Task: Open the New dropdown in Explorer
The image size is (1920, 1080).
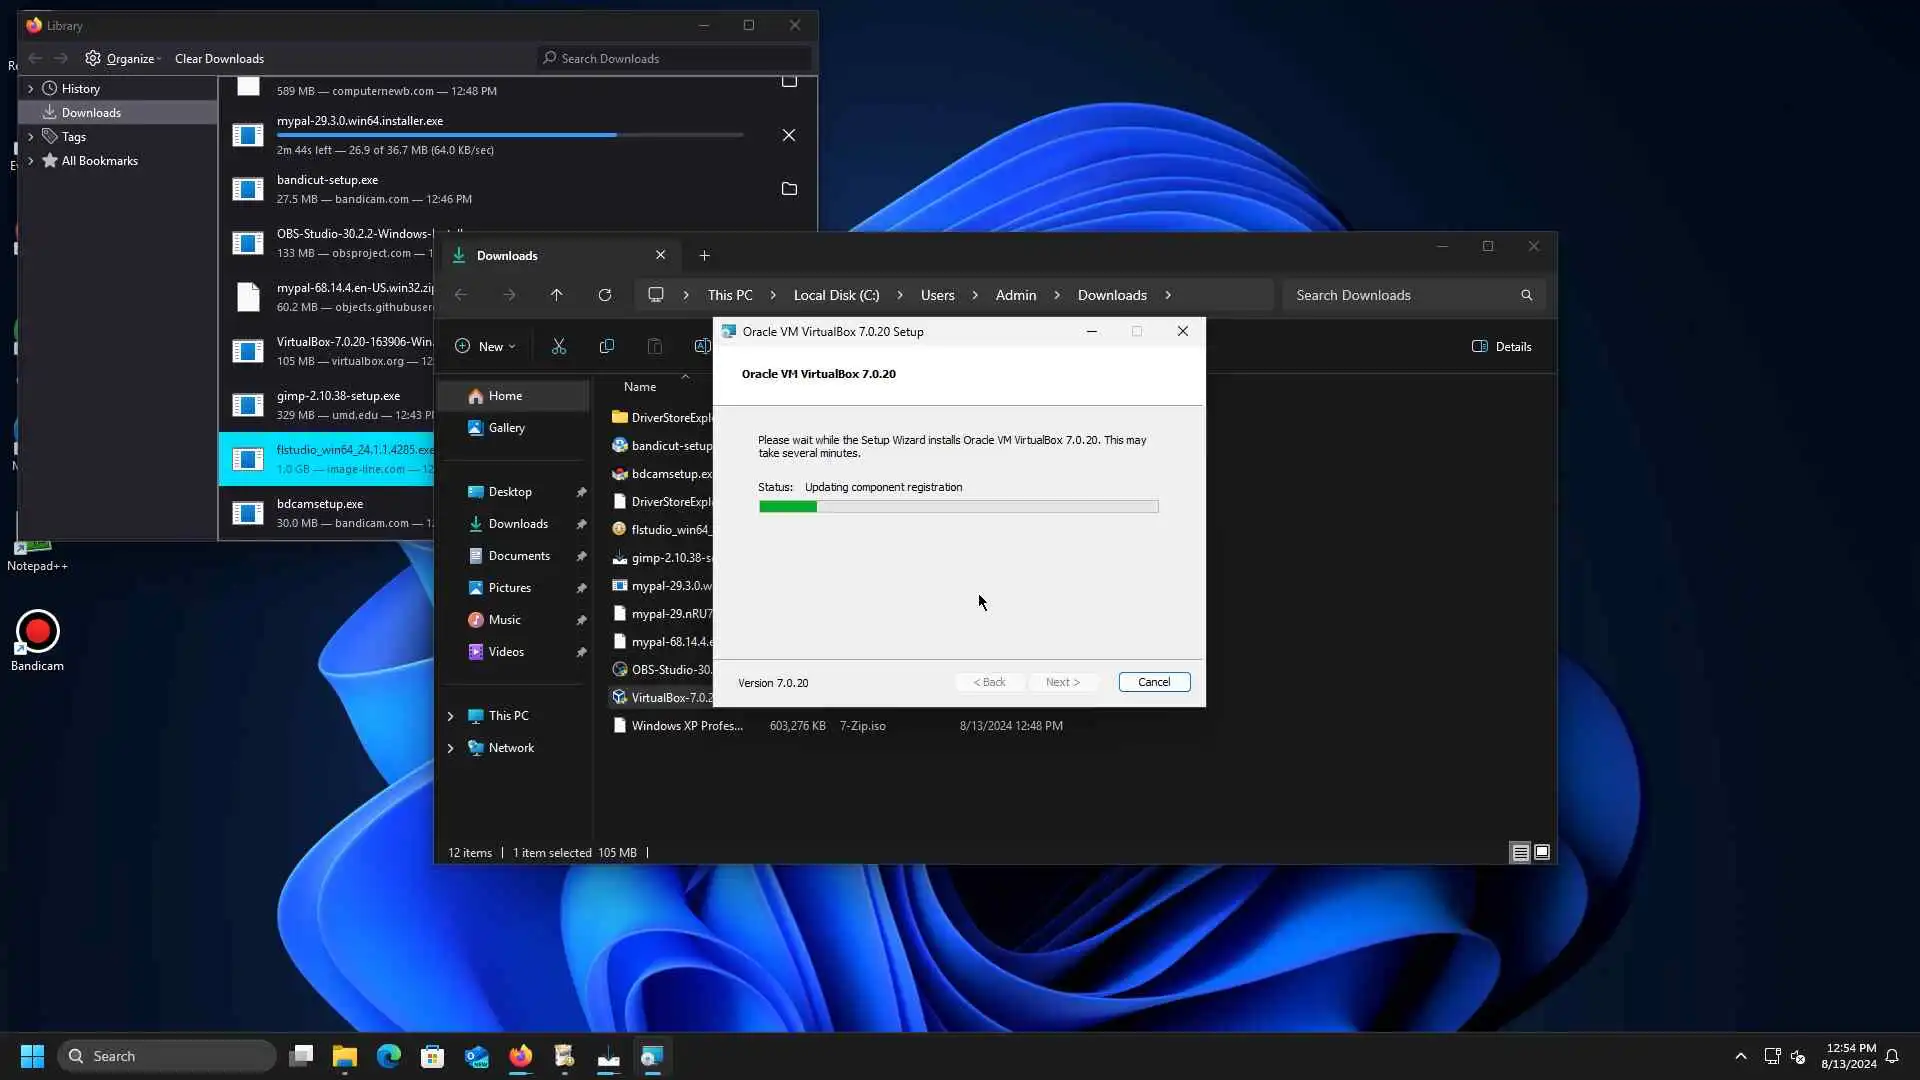Action: click(486, 347)
